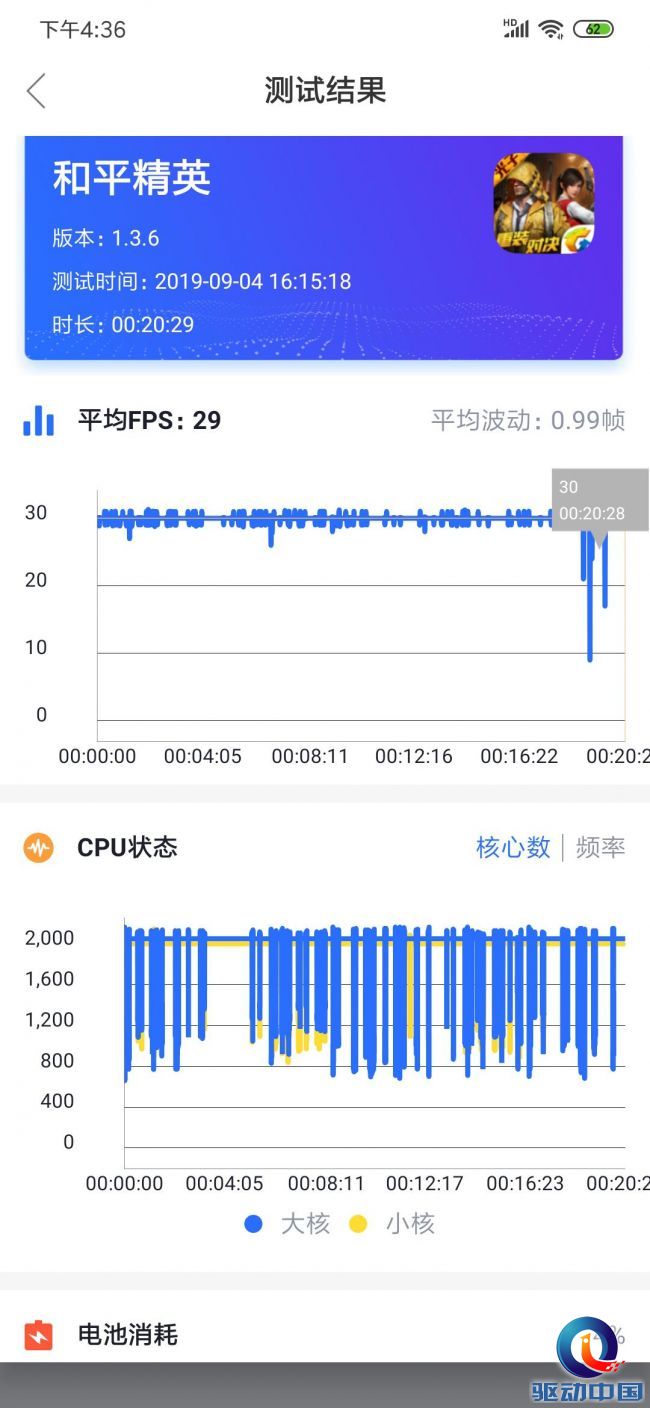Tap the 和平精英 game name heading
This screenshot has height=1408, width=650.
131,178
